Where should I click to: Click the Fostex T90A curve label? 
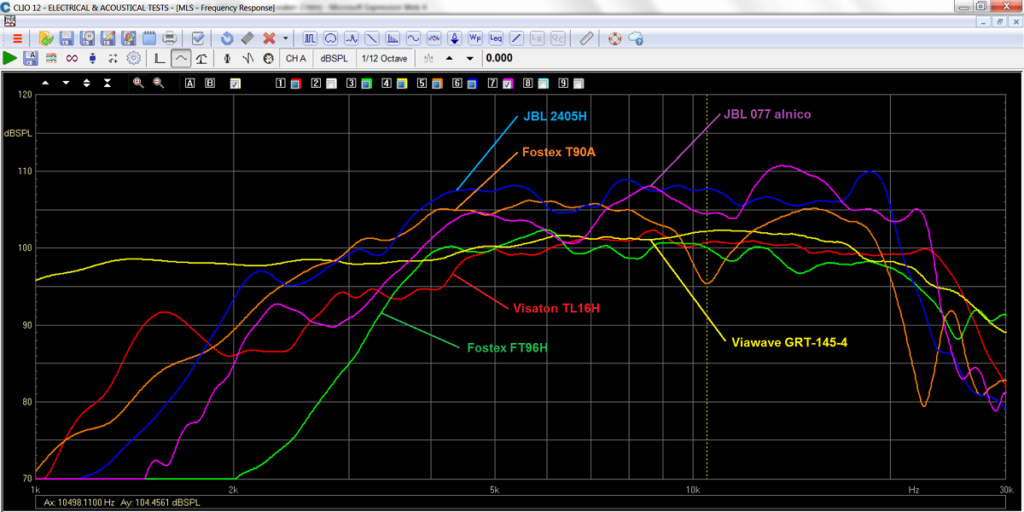tap(559, 152)
